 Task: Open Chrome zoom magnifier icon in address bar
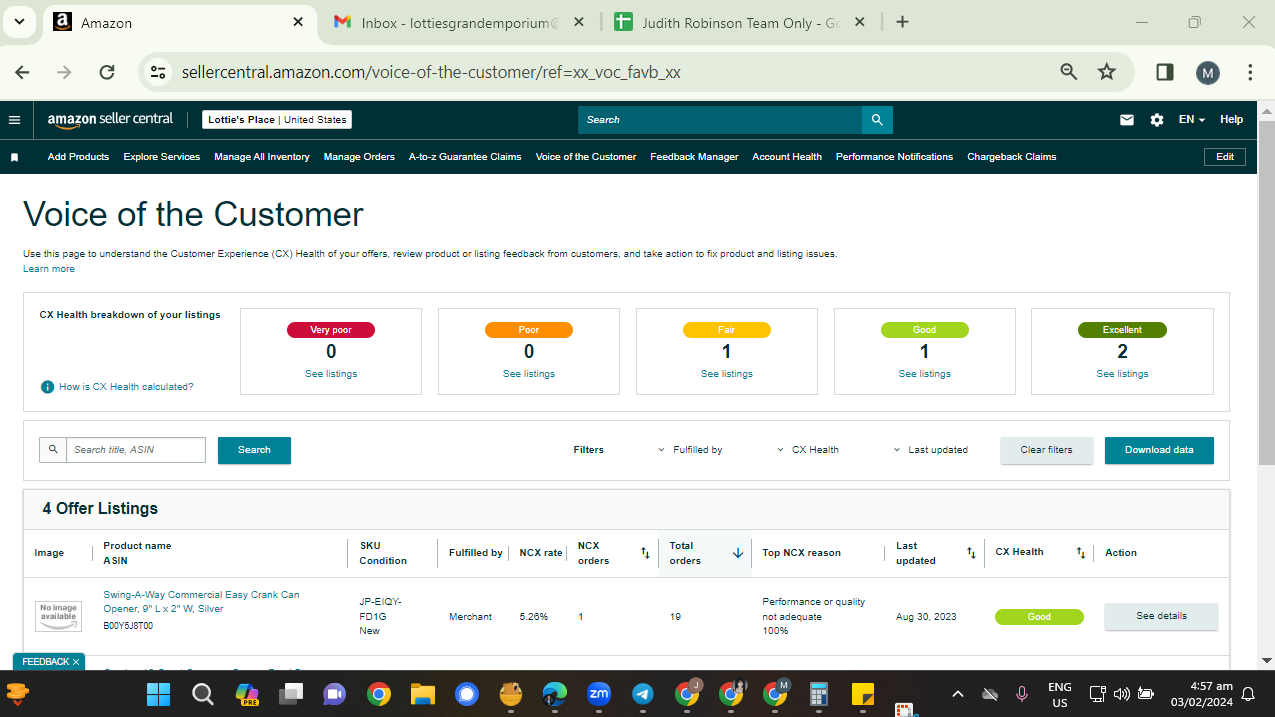[x=1069, y=72]
